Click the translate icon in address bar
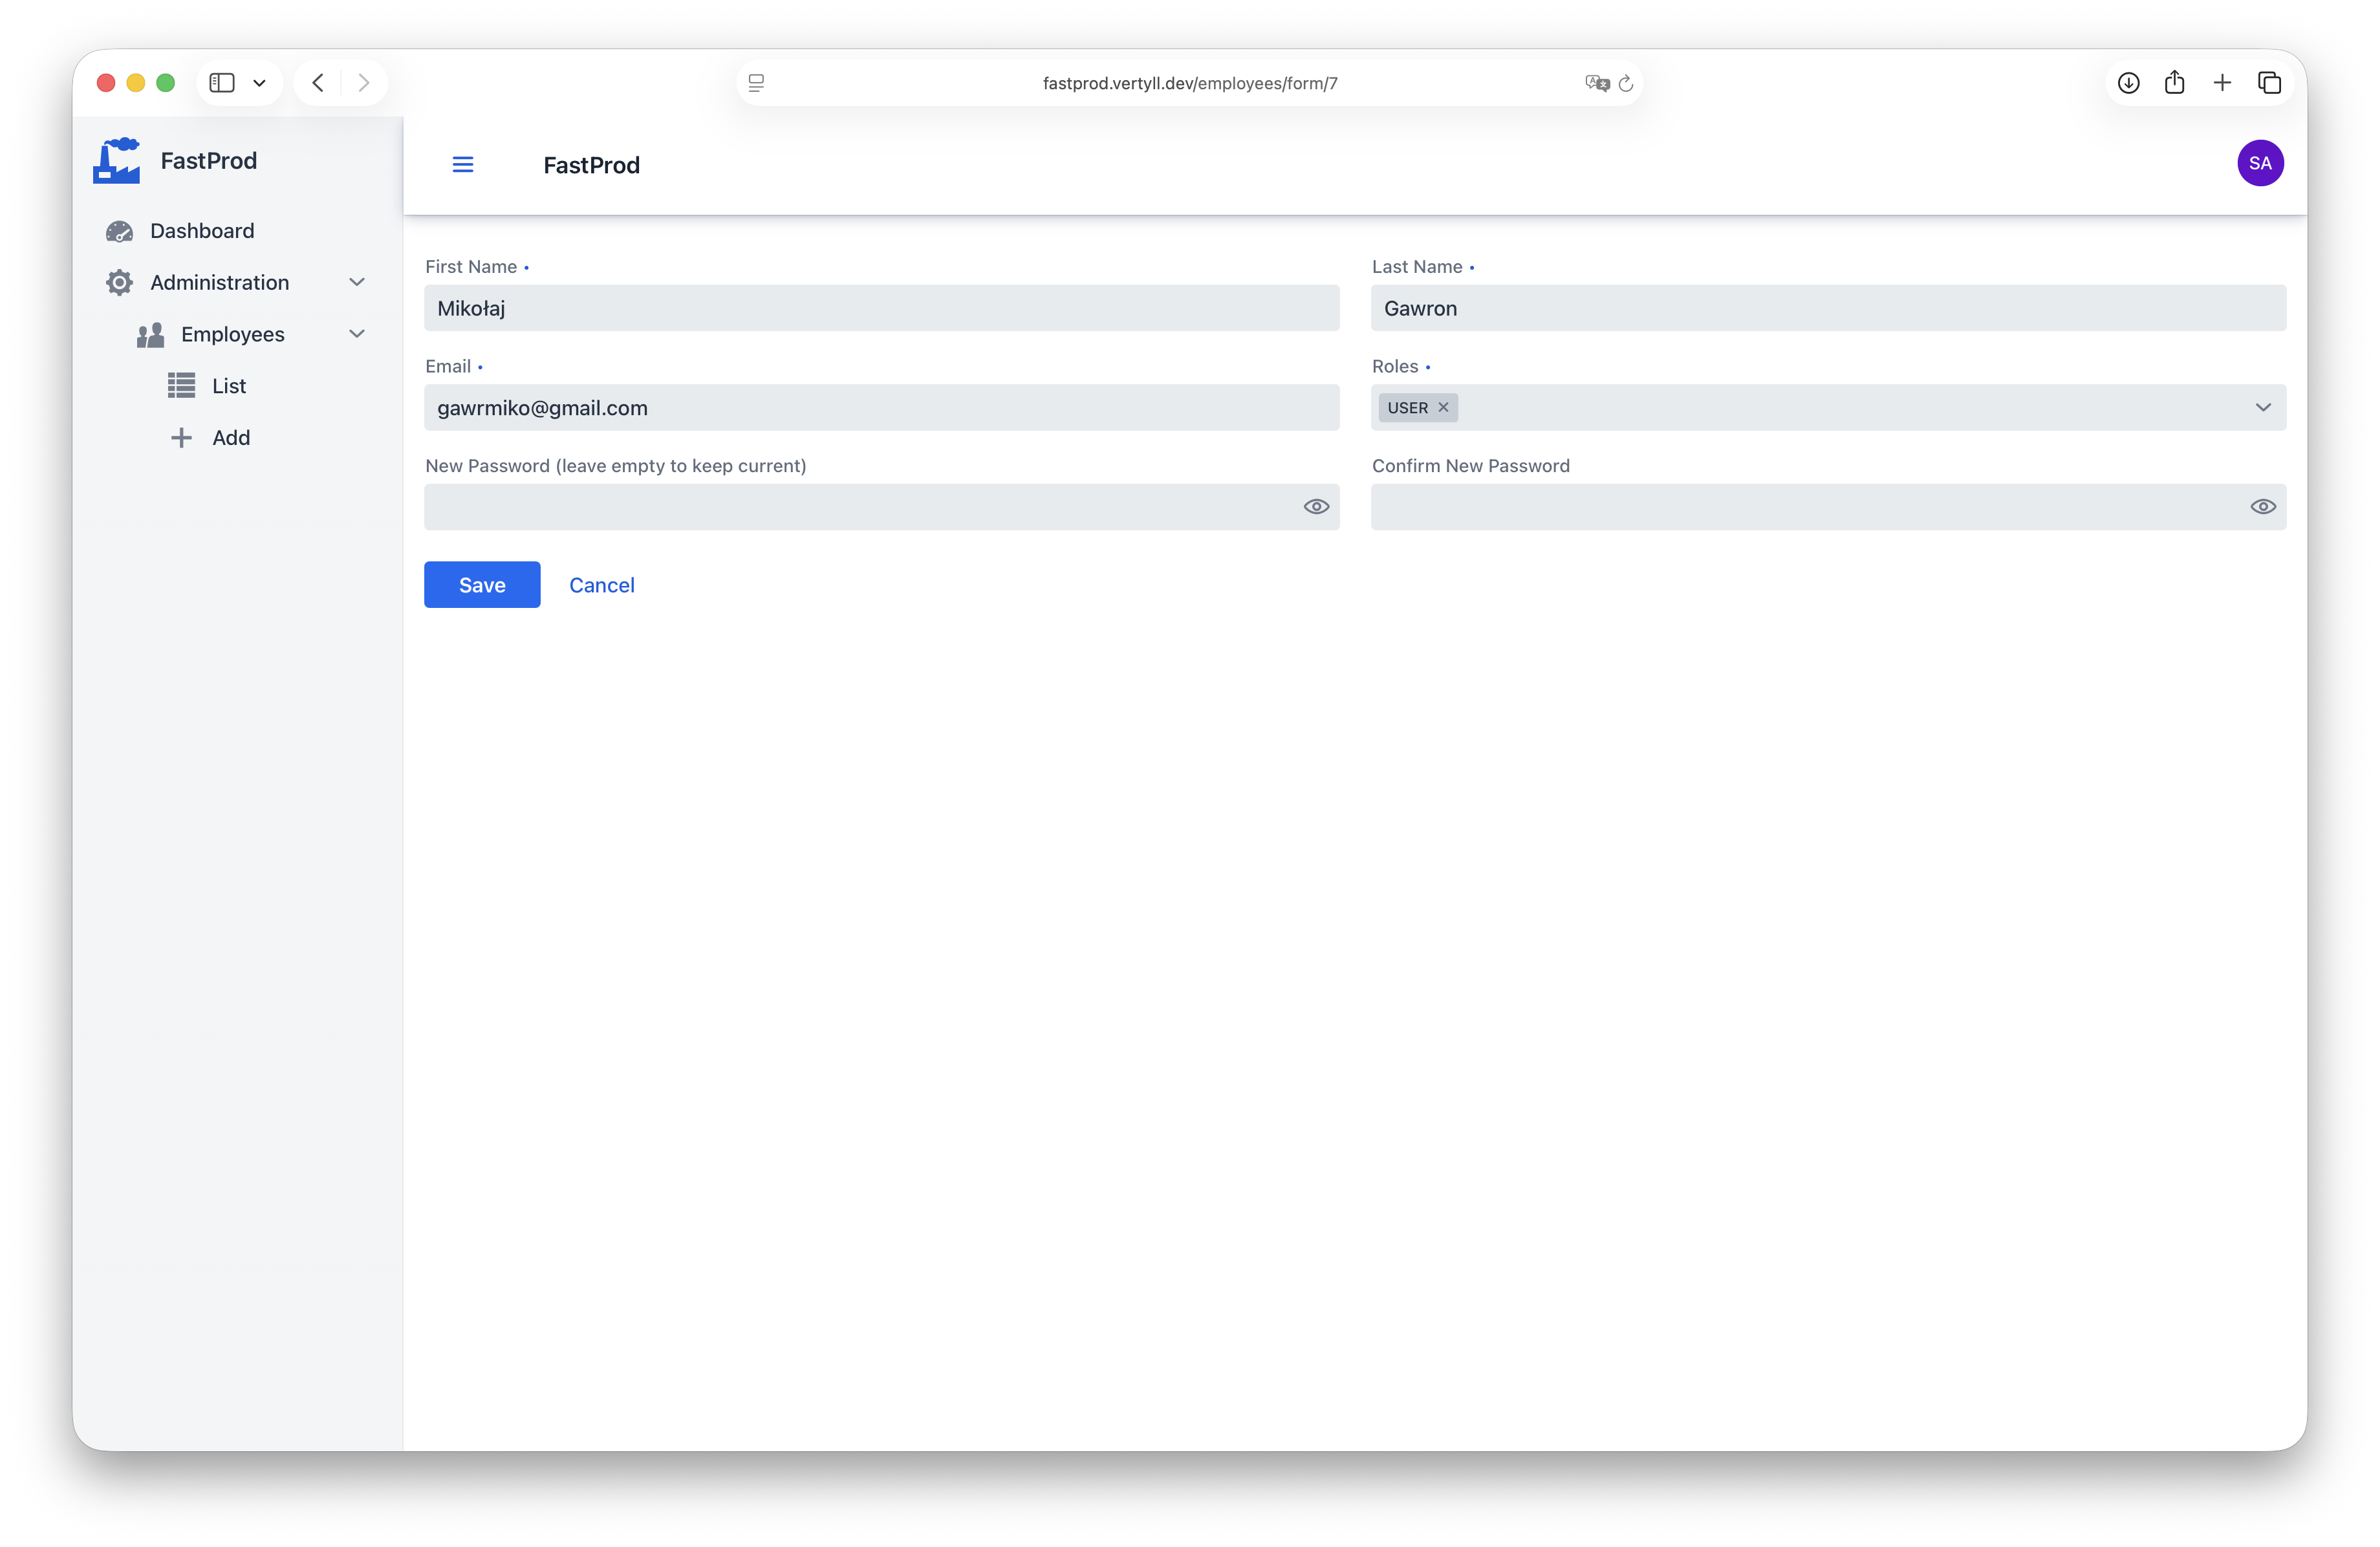Viewport: 2380px width, 1547px height. click(1596, 84)
